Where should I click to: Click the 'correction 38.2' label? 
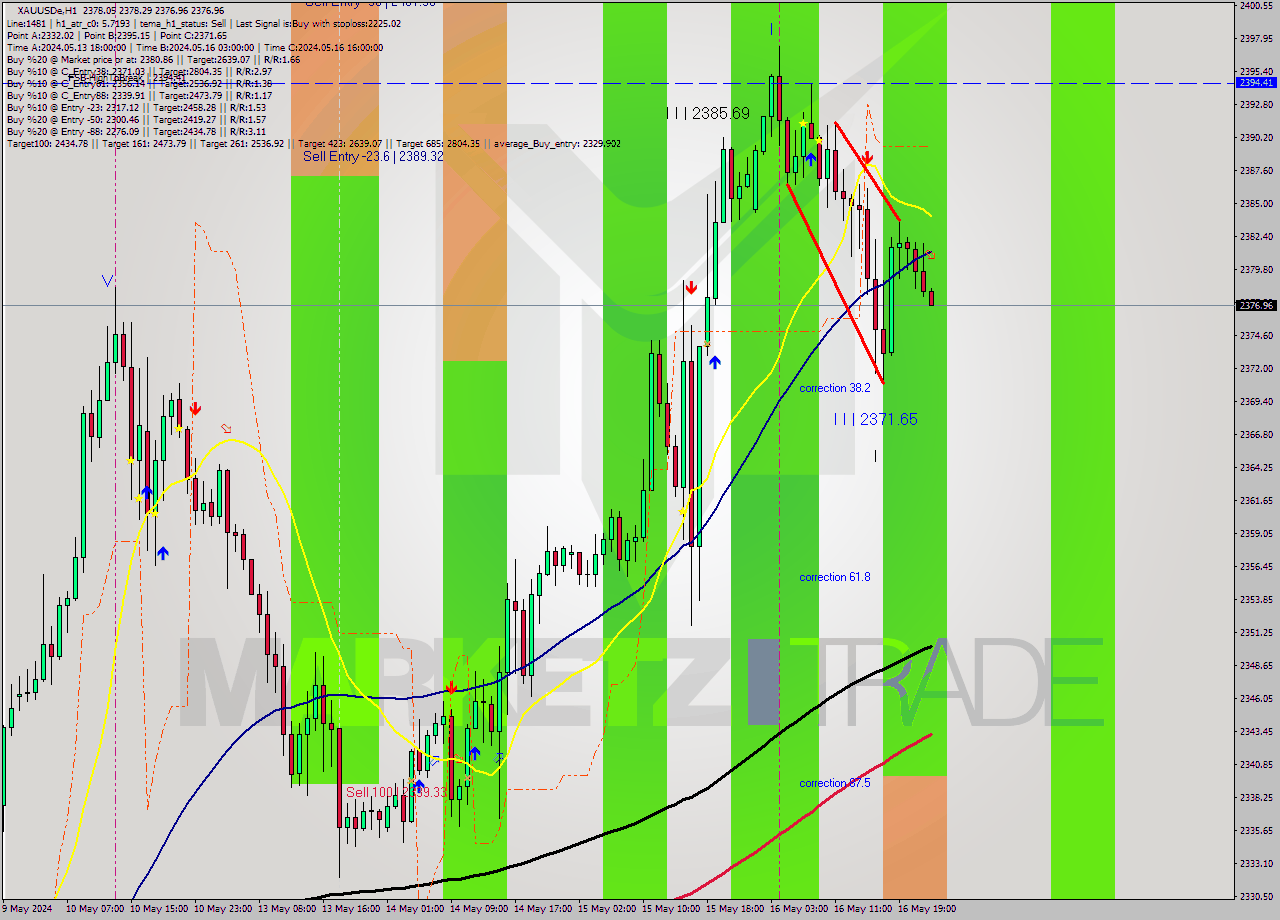pyautogui.click(x=834, y=388)
